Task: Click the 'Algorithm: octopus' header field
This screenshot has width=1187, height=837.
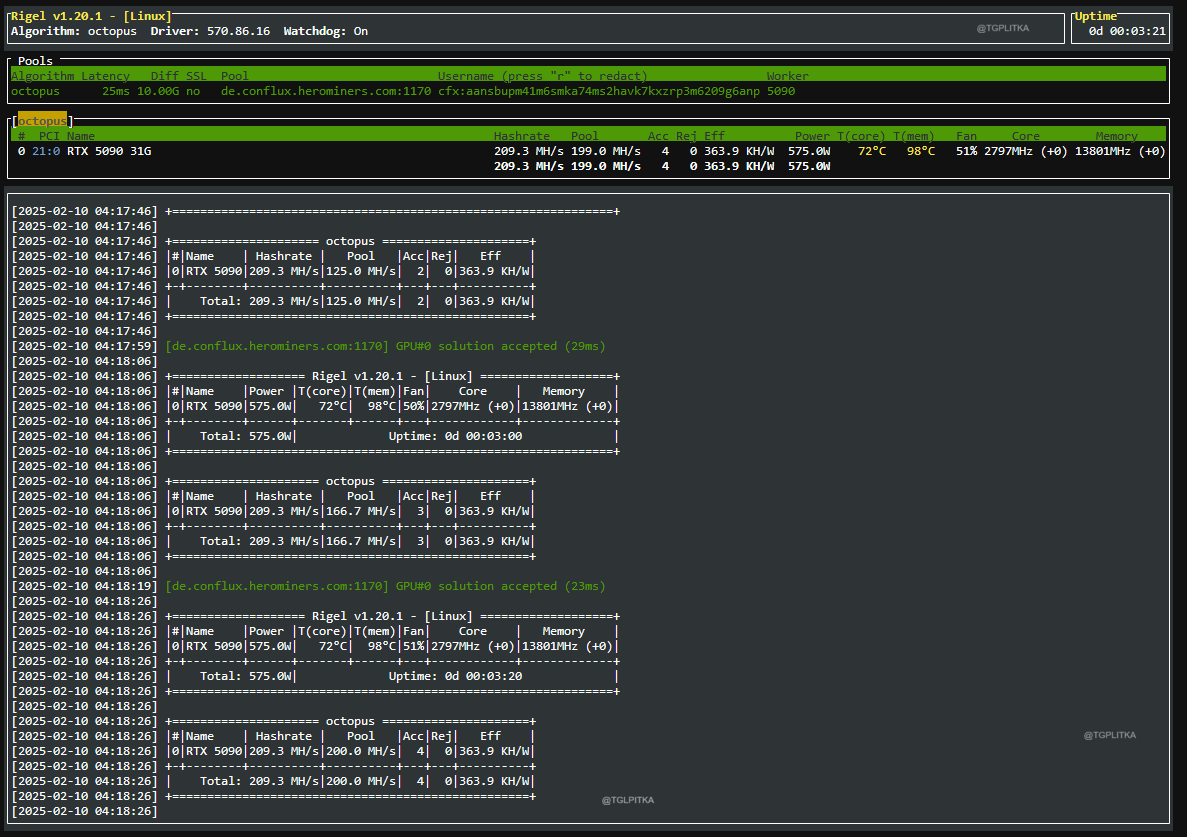Action: [73, 31]
